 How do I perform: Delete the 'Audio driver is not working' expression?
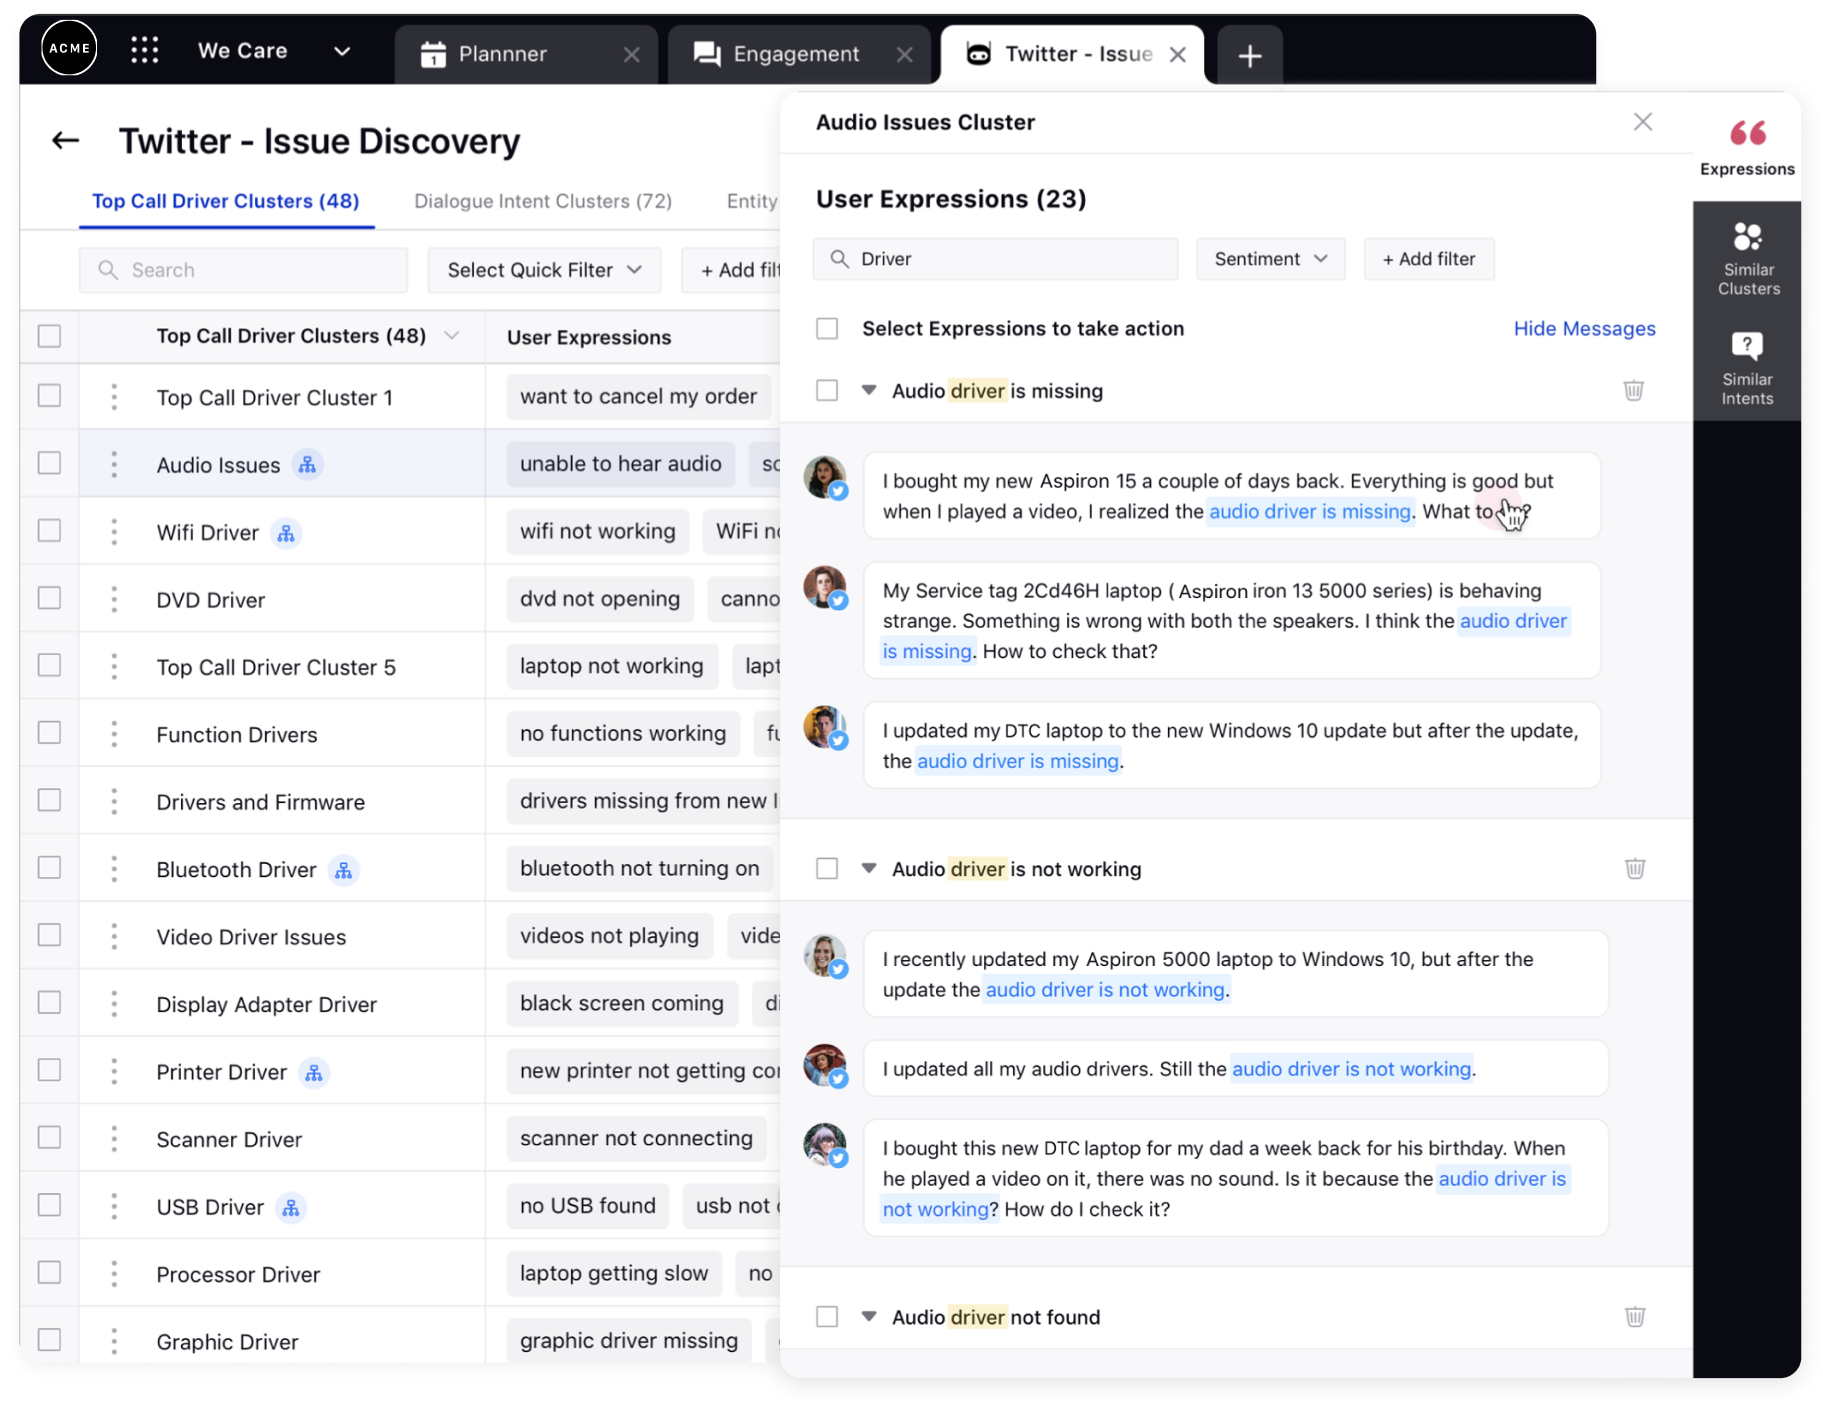tap(1634, 868)
